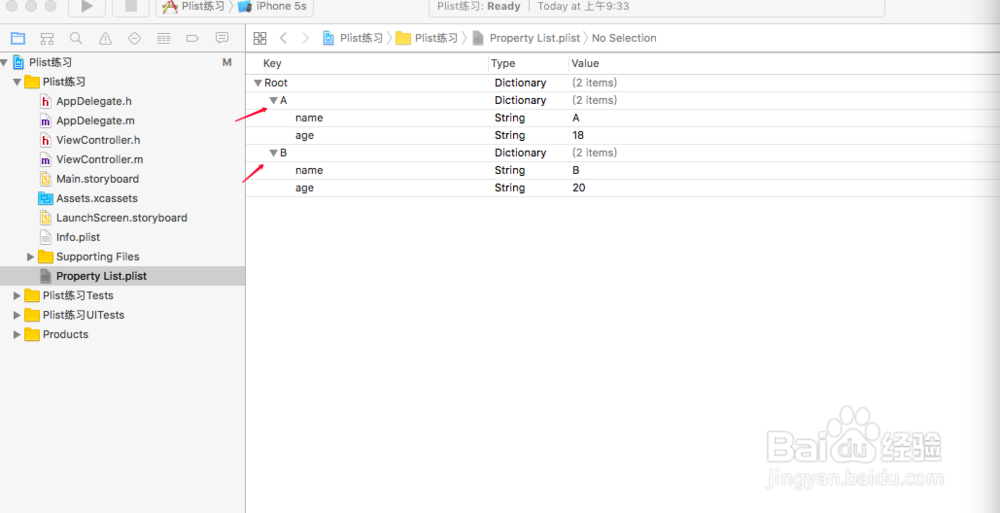Image resolution: width=1000 pixels, height=513 pixels.
Task: Go back in editor history
Action: click(x=283, y=38)
